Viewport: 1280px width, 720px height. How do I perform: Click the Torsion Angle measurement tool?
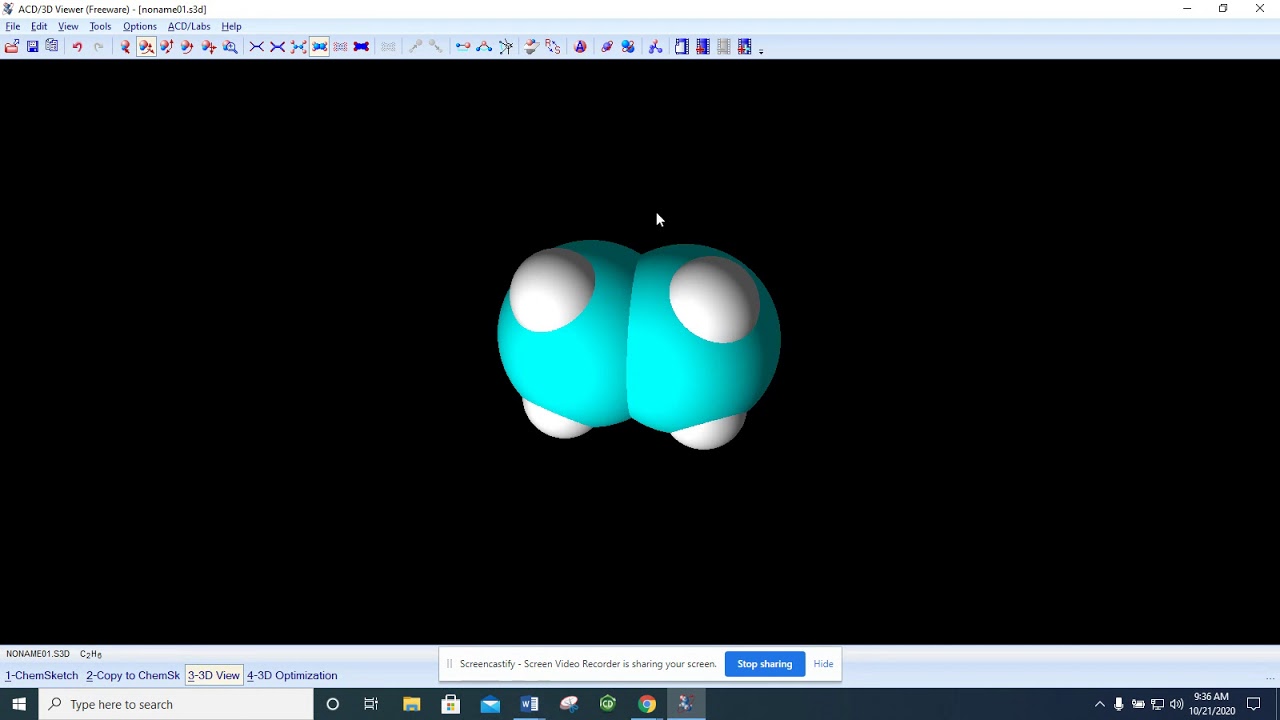pos(506,47)
